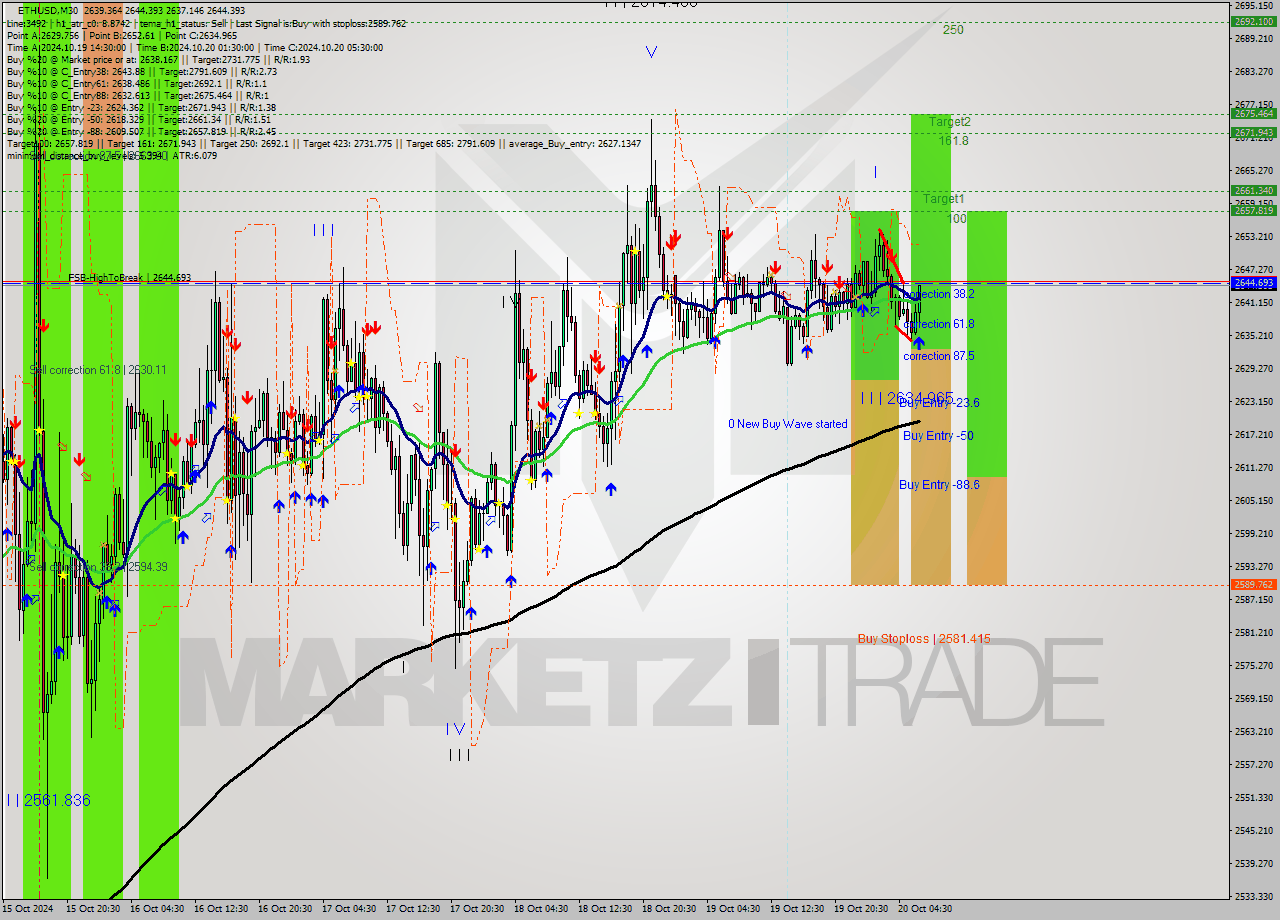Click the 18 Oct 20:30 time label
The image size is (1280, 920).
pyautogui.click(x=671, y=909)
